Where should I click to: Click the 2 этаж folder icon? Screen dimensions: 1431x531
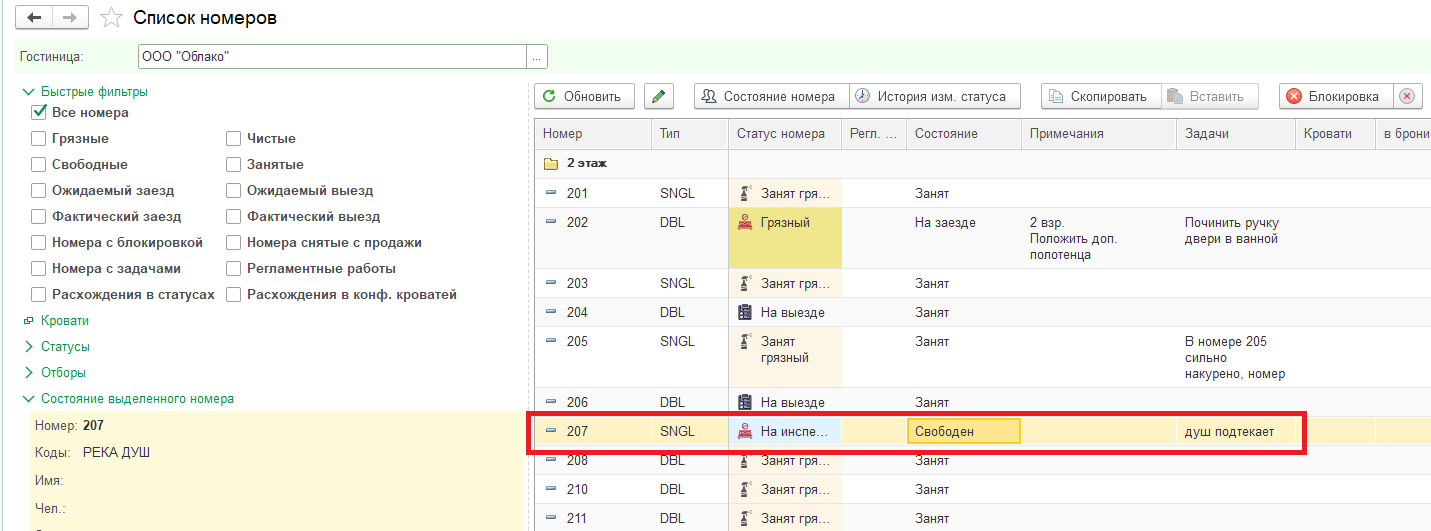click(550, 163)
